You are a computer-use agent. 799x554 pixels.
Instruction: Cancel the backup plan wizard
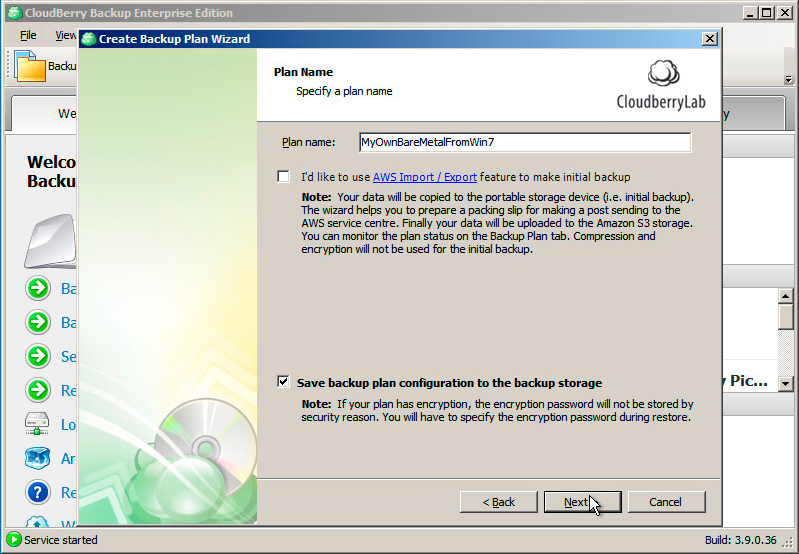click(x=667, y=502)
